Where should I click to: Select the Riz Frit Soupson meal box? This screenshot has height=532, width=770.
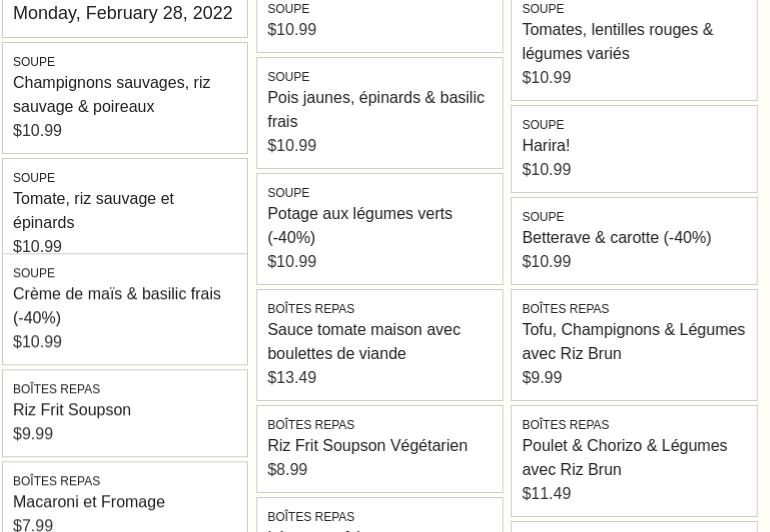[x=72, y=410]
